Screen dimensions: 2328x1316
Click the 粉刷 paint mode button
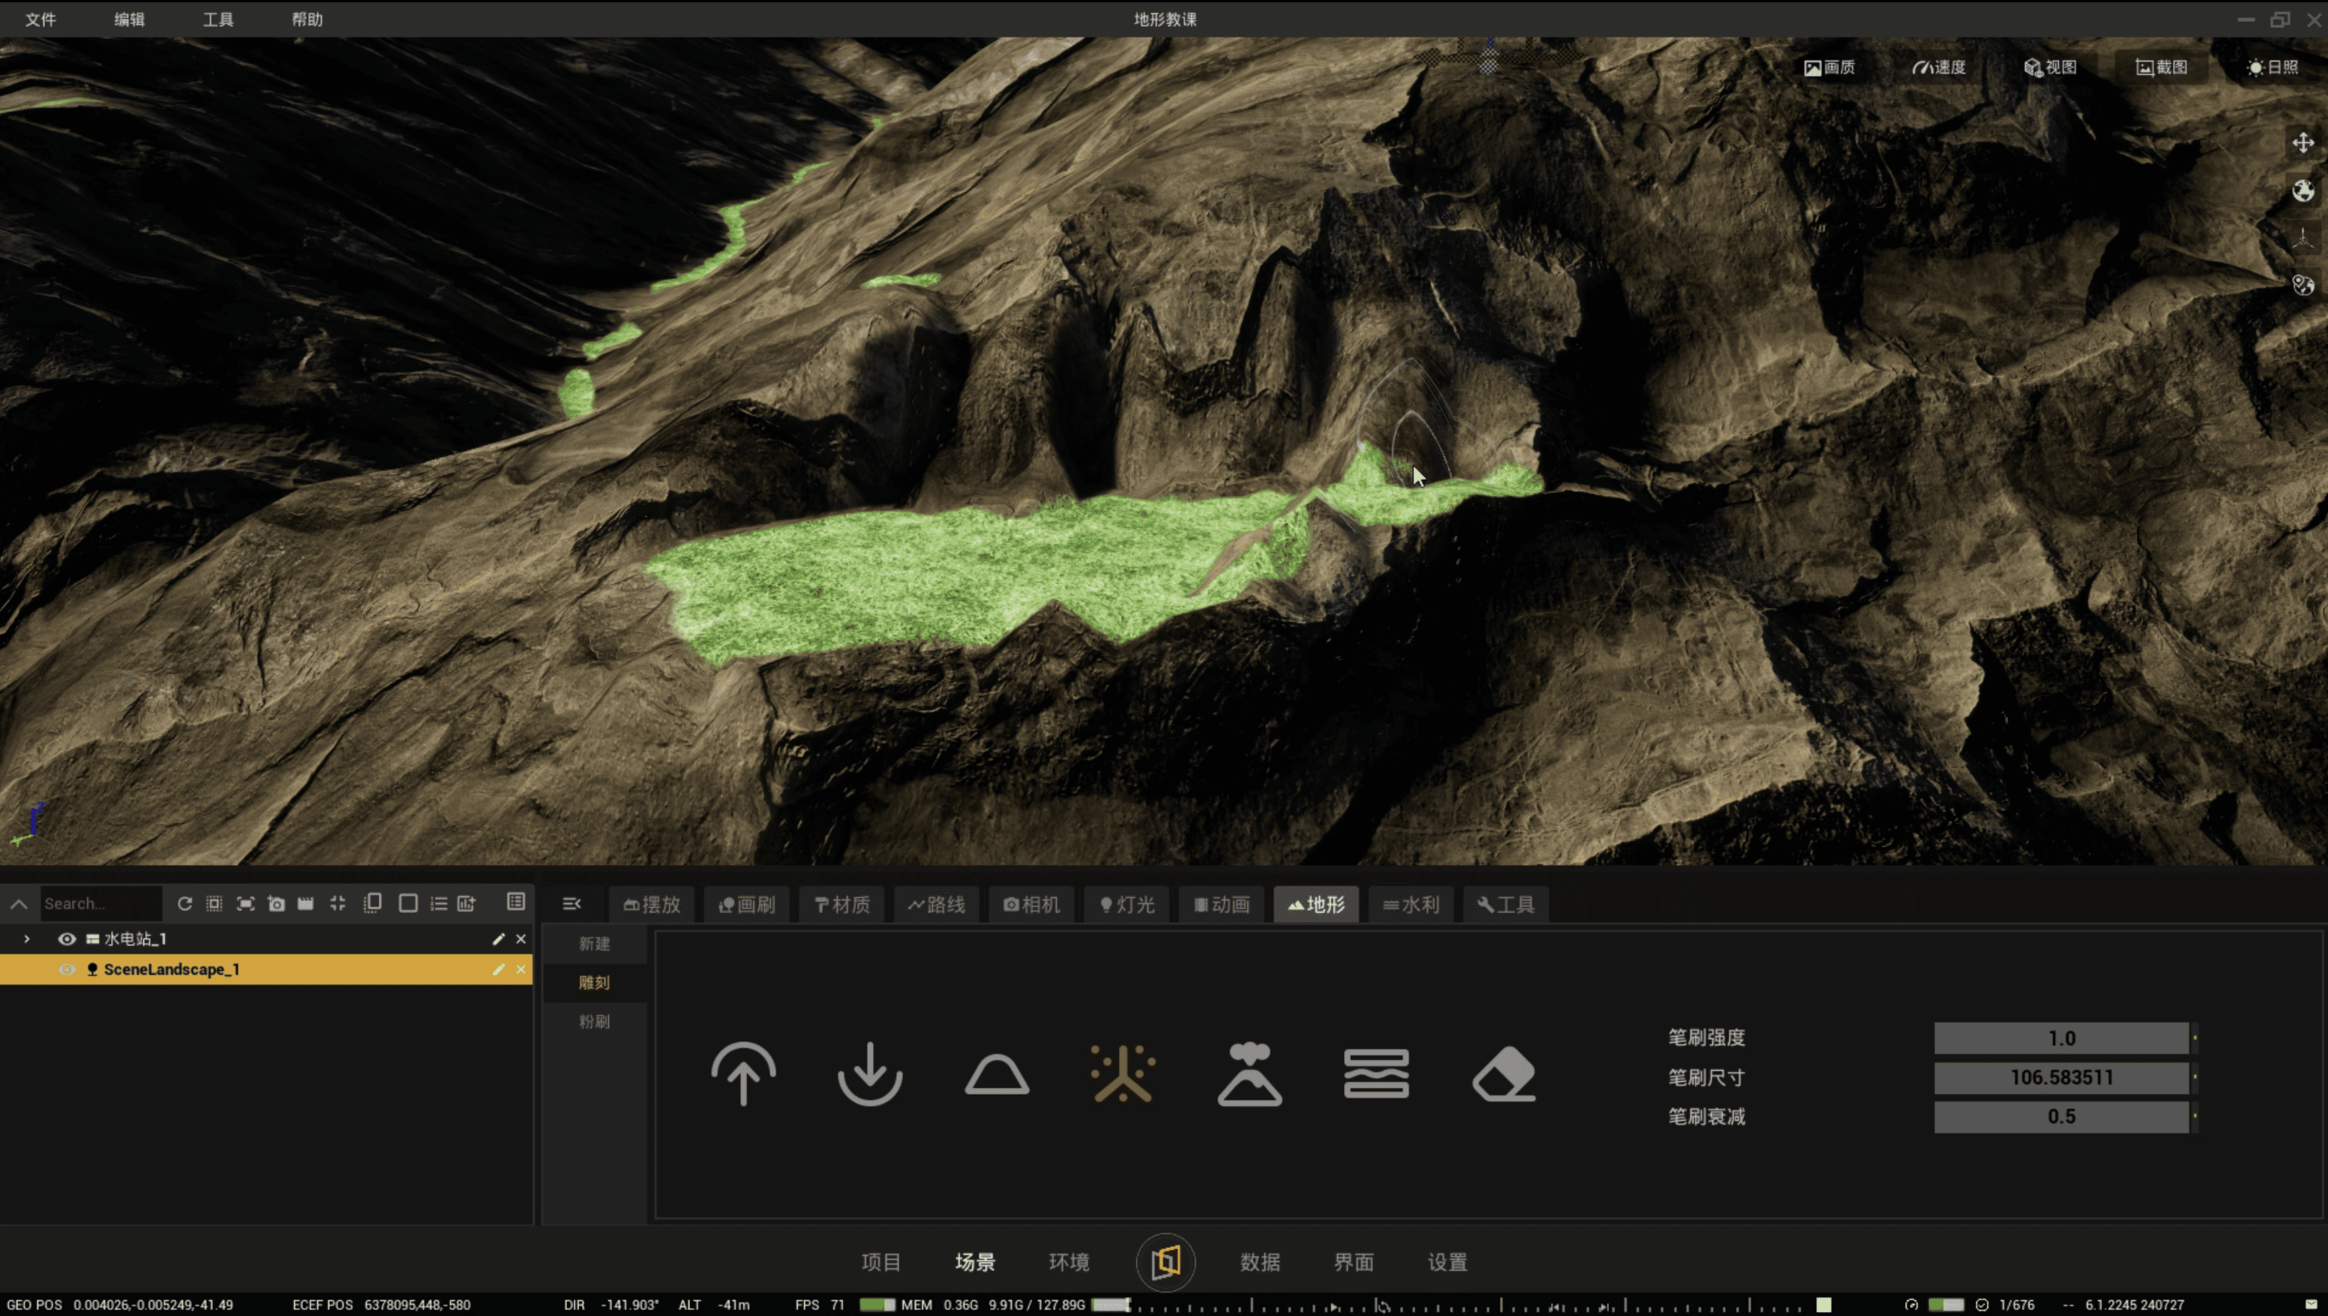pos(594,1021)
